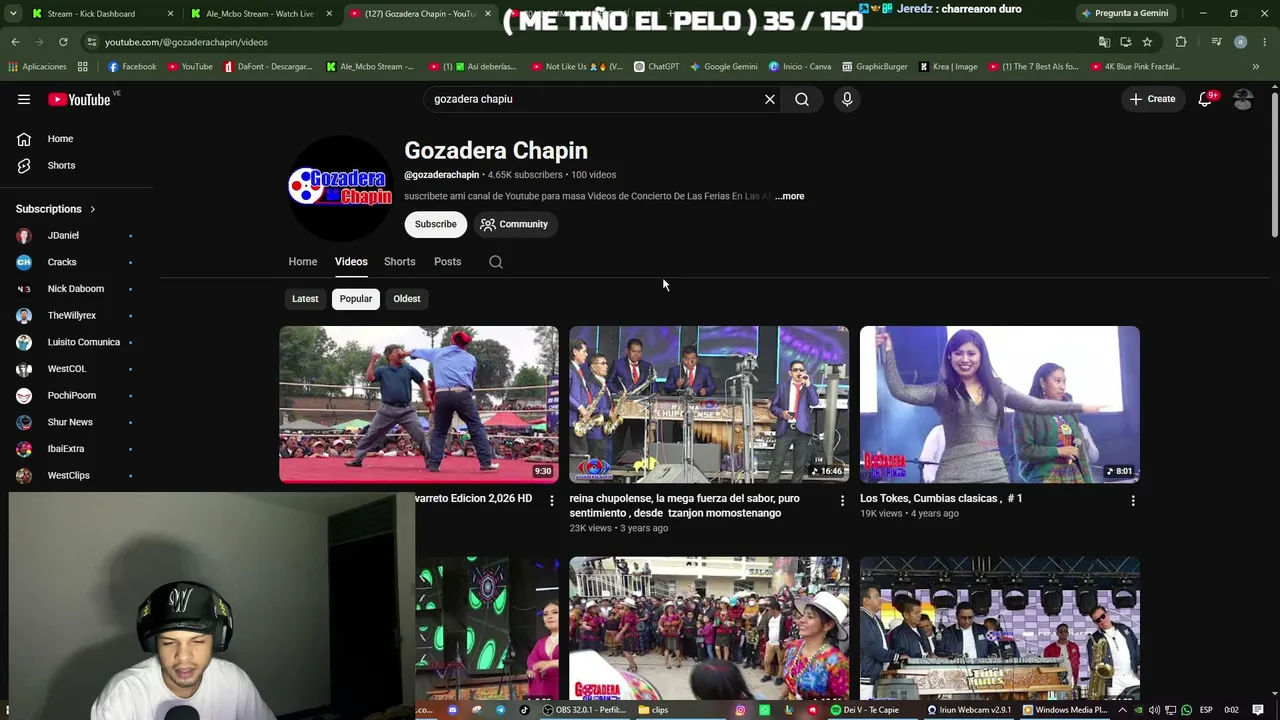The width and height of the screenshot is (1280, 720).
Task: Open the channel Posts tab
Action: click(448, 262)
